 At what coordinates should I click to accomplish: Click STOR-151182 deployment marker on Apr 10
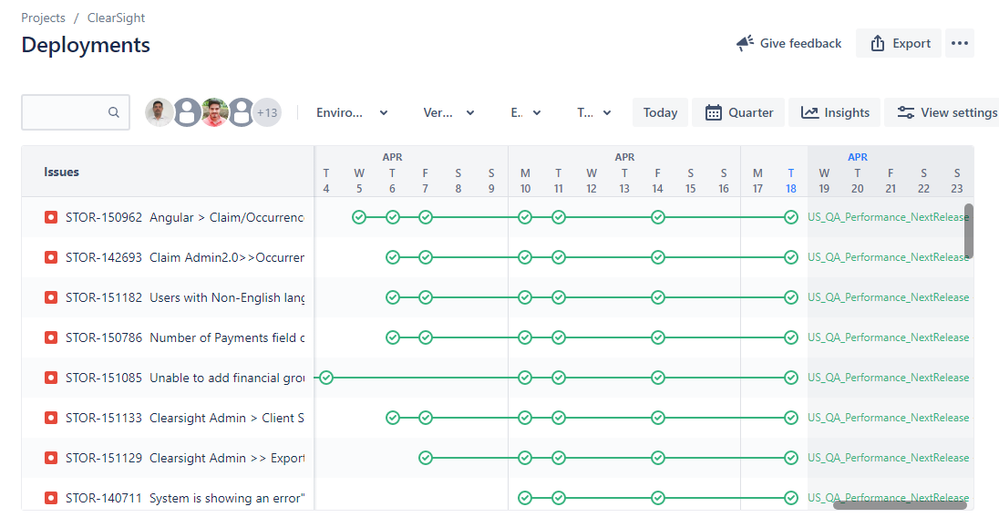coord(525,298)
